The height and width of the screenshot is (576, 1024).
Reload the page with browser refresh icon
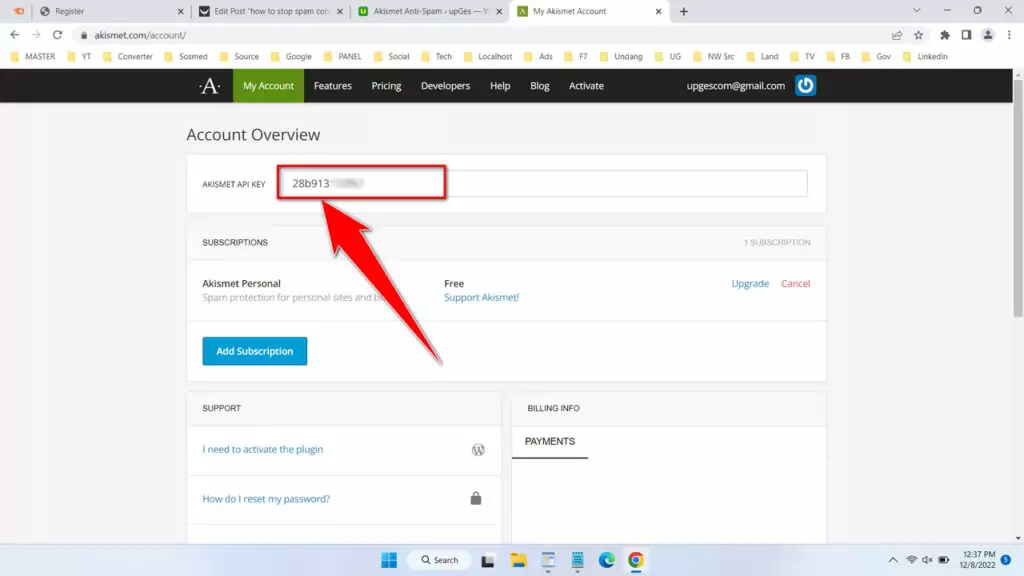pyautogui.click(x=57, y=35)
